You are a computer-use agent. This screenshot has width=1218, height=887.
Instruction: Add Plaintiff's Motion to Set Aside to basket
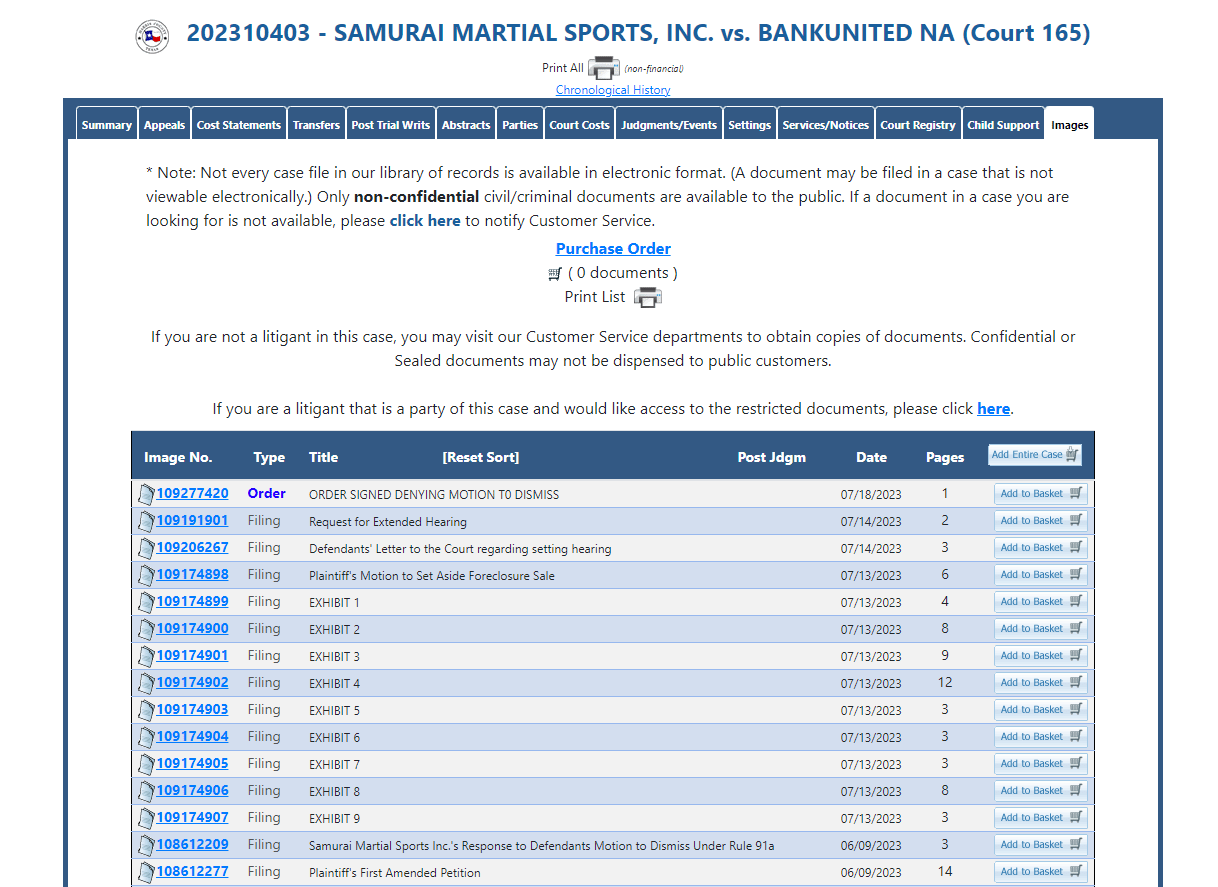point(1041,575)
